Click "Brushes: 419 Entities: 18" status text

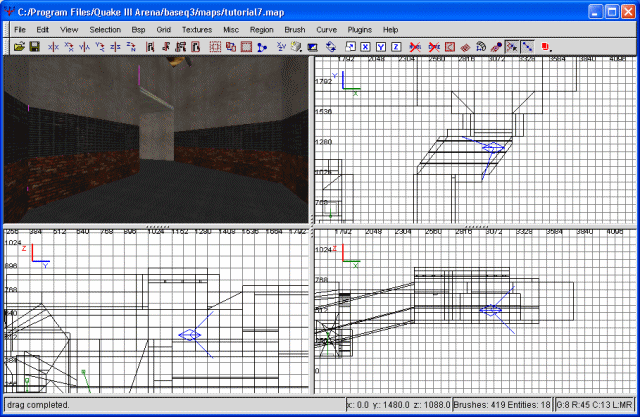(502, 405)
